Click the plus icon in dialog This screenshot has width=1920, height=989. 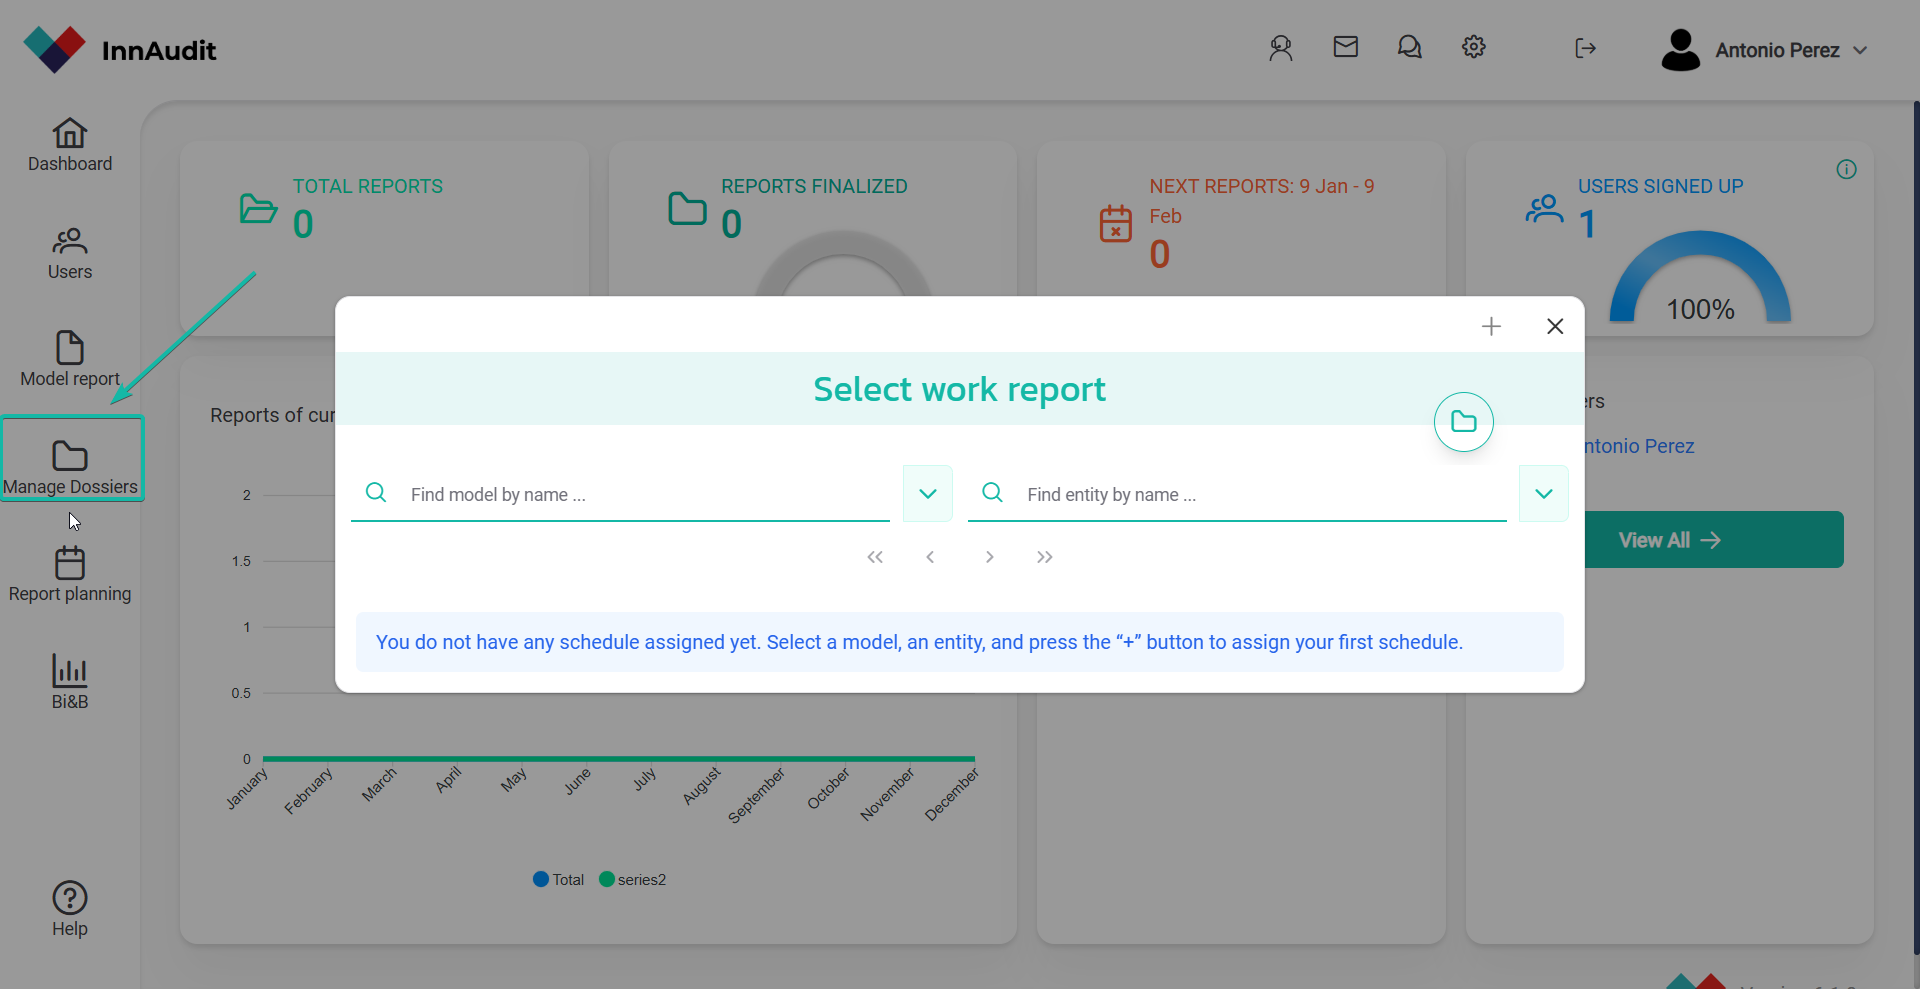coord(1491,326)
